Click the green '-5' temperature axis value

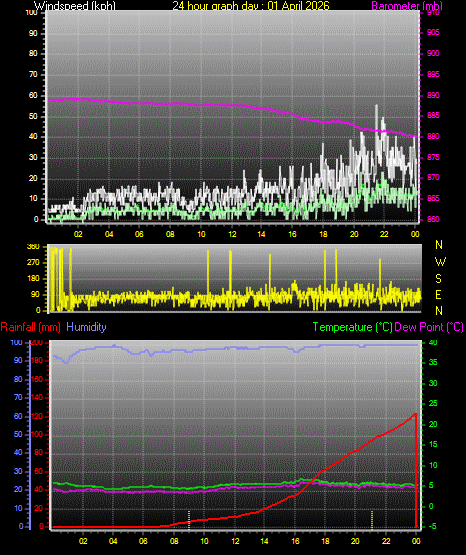[433, 526]
